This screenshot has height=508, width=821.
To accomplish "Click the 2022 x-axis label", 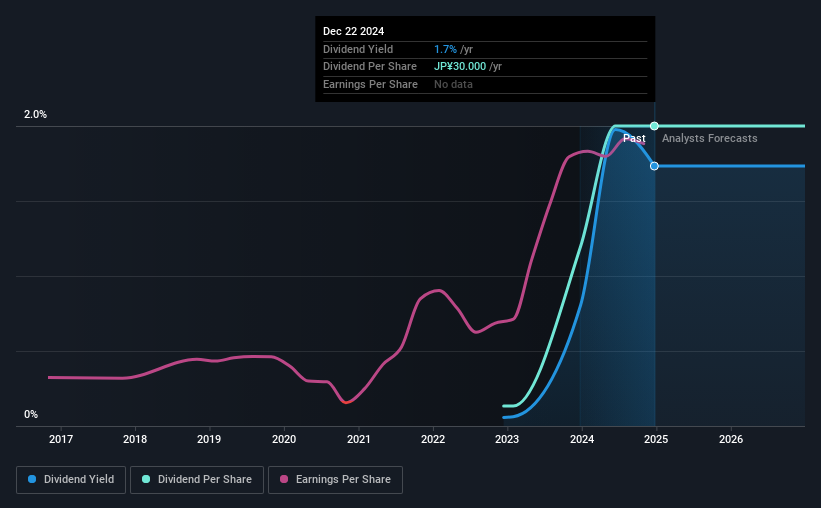I will (x=433, y=439).
